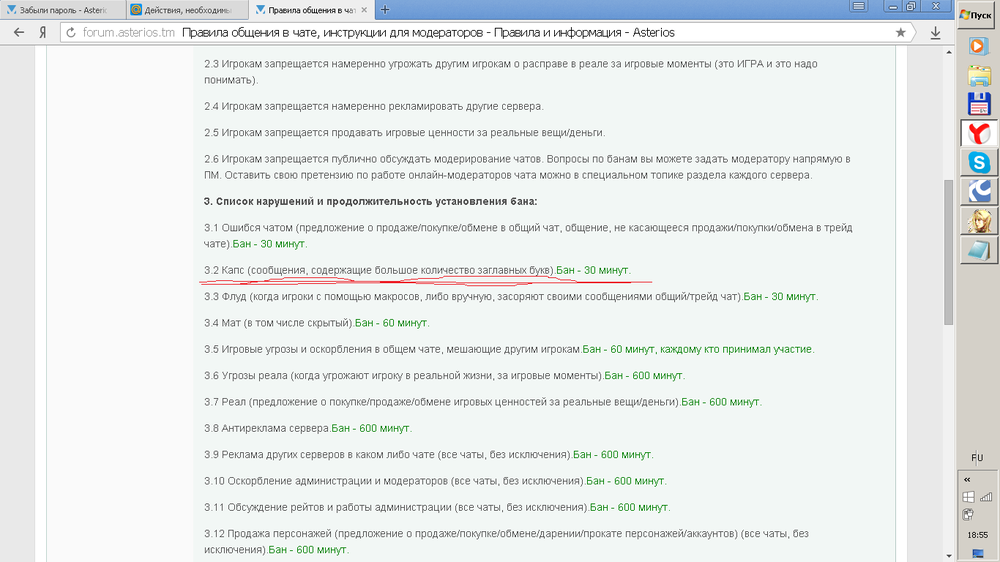Open the network signal tray icon
Viewport: 1000px width, 562px height.
[x=985, y=496]
